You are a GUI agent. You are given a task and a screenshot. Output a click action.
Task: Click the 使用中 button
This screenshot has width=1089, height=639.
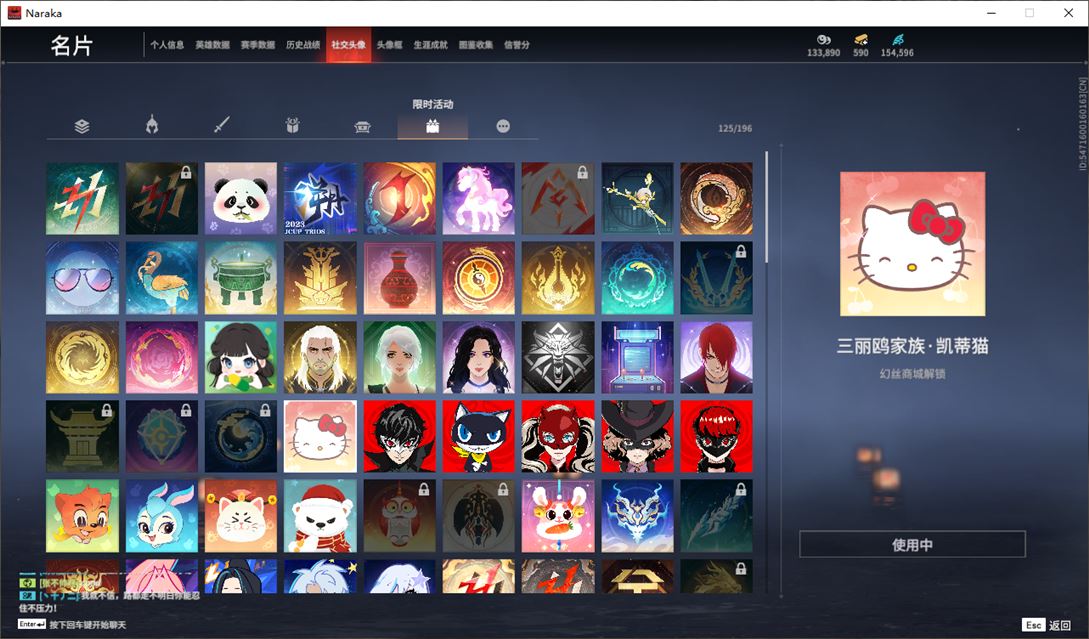(x=912, y=545)
